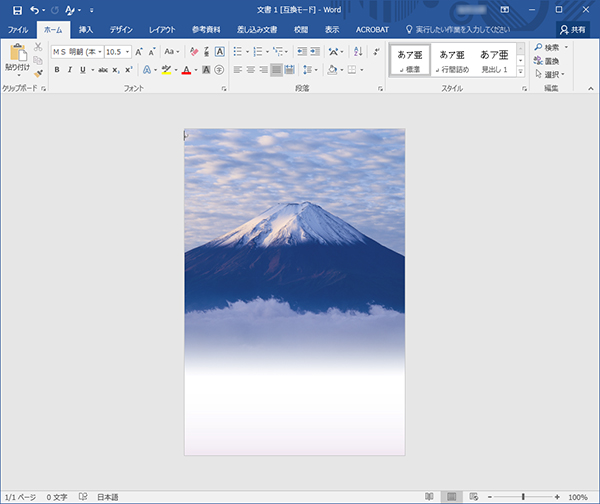
Task: Click the Cut scissors icon
Action: [x=38, y=47]
